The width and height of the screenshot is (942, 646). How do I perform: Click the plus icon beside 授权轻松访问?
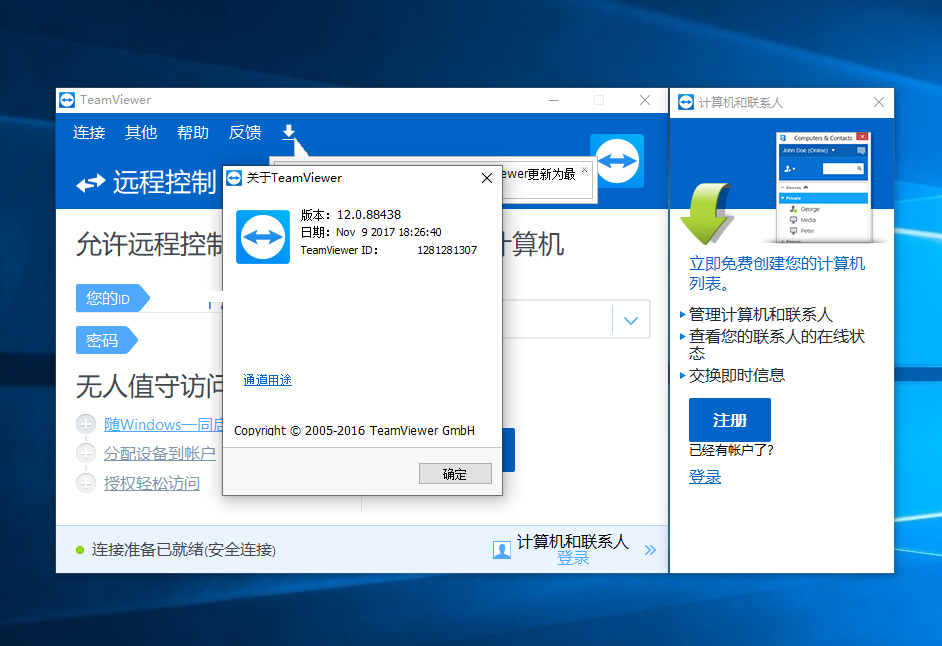86,483
